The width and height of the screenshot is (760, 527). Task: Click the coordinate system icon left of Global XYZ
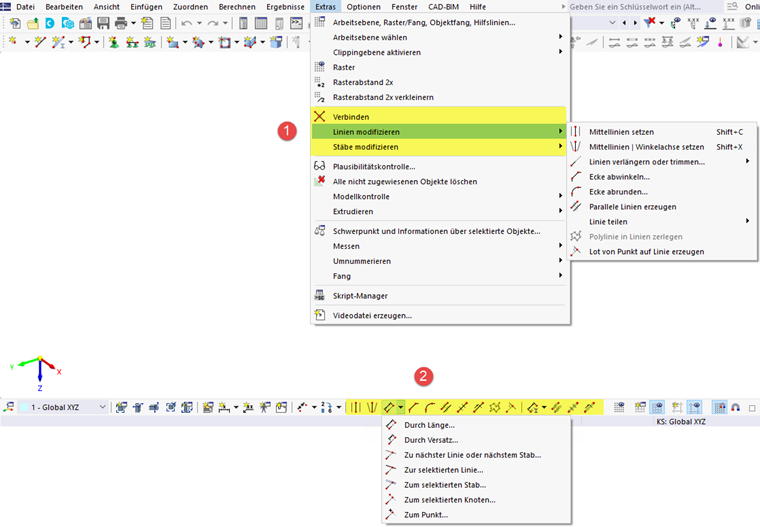click(8, 407)
